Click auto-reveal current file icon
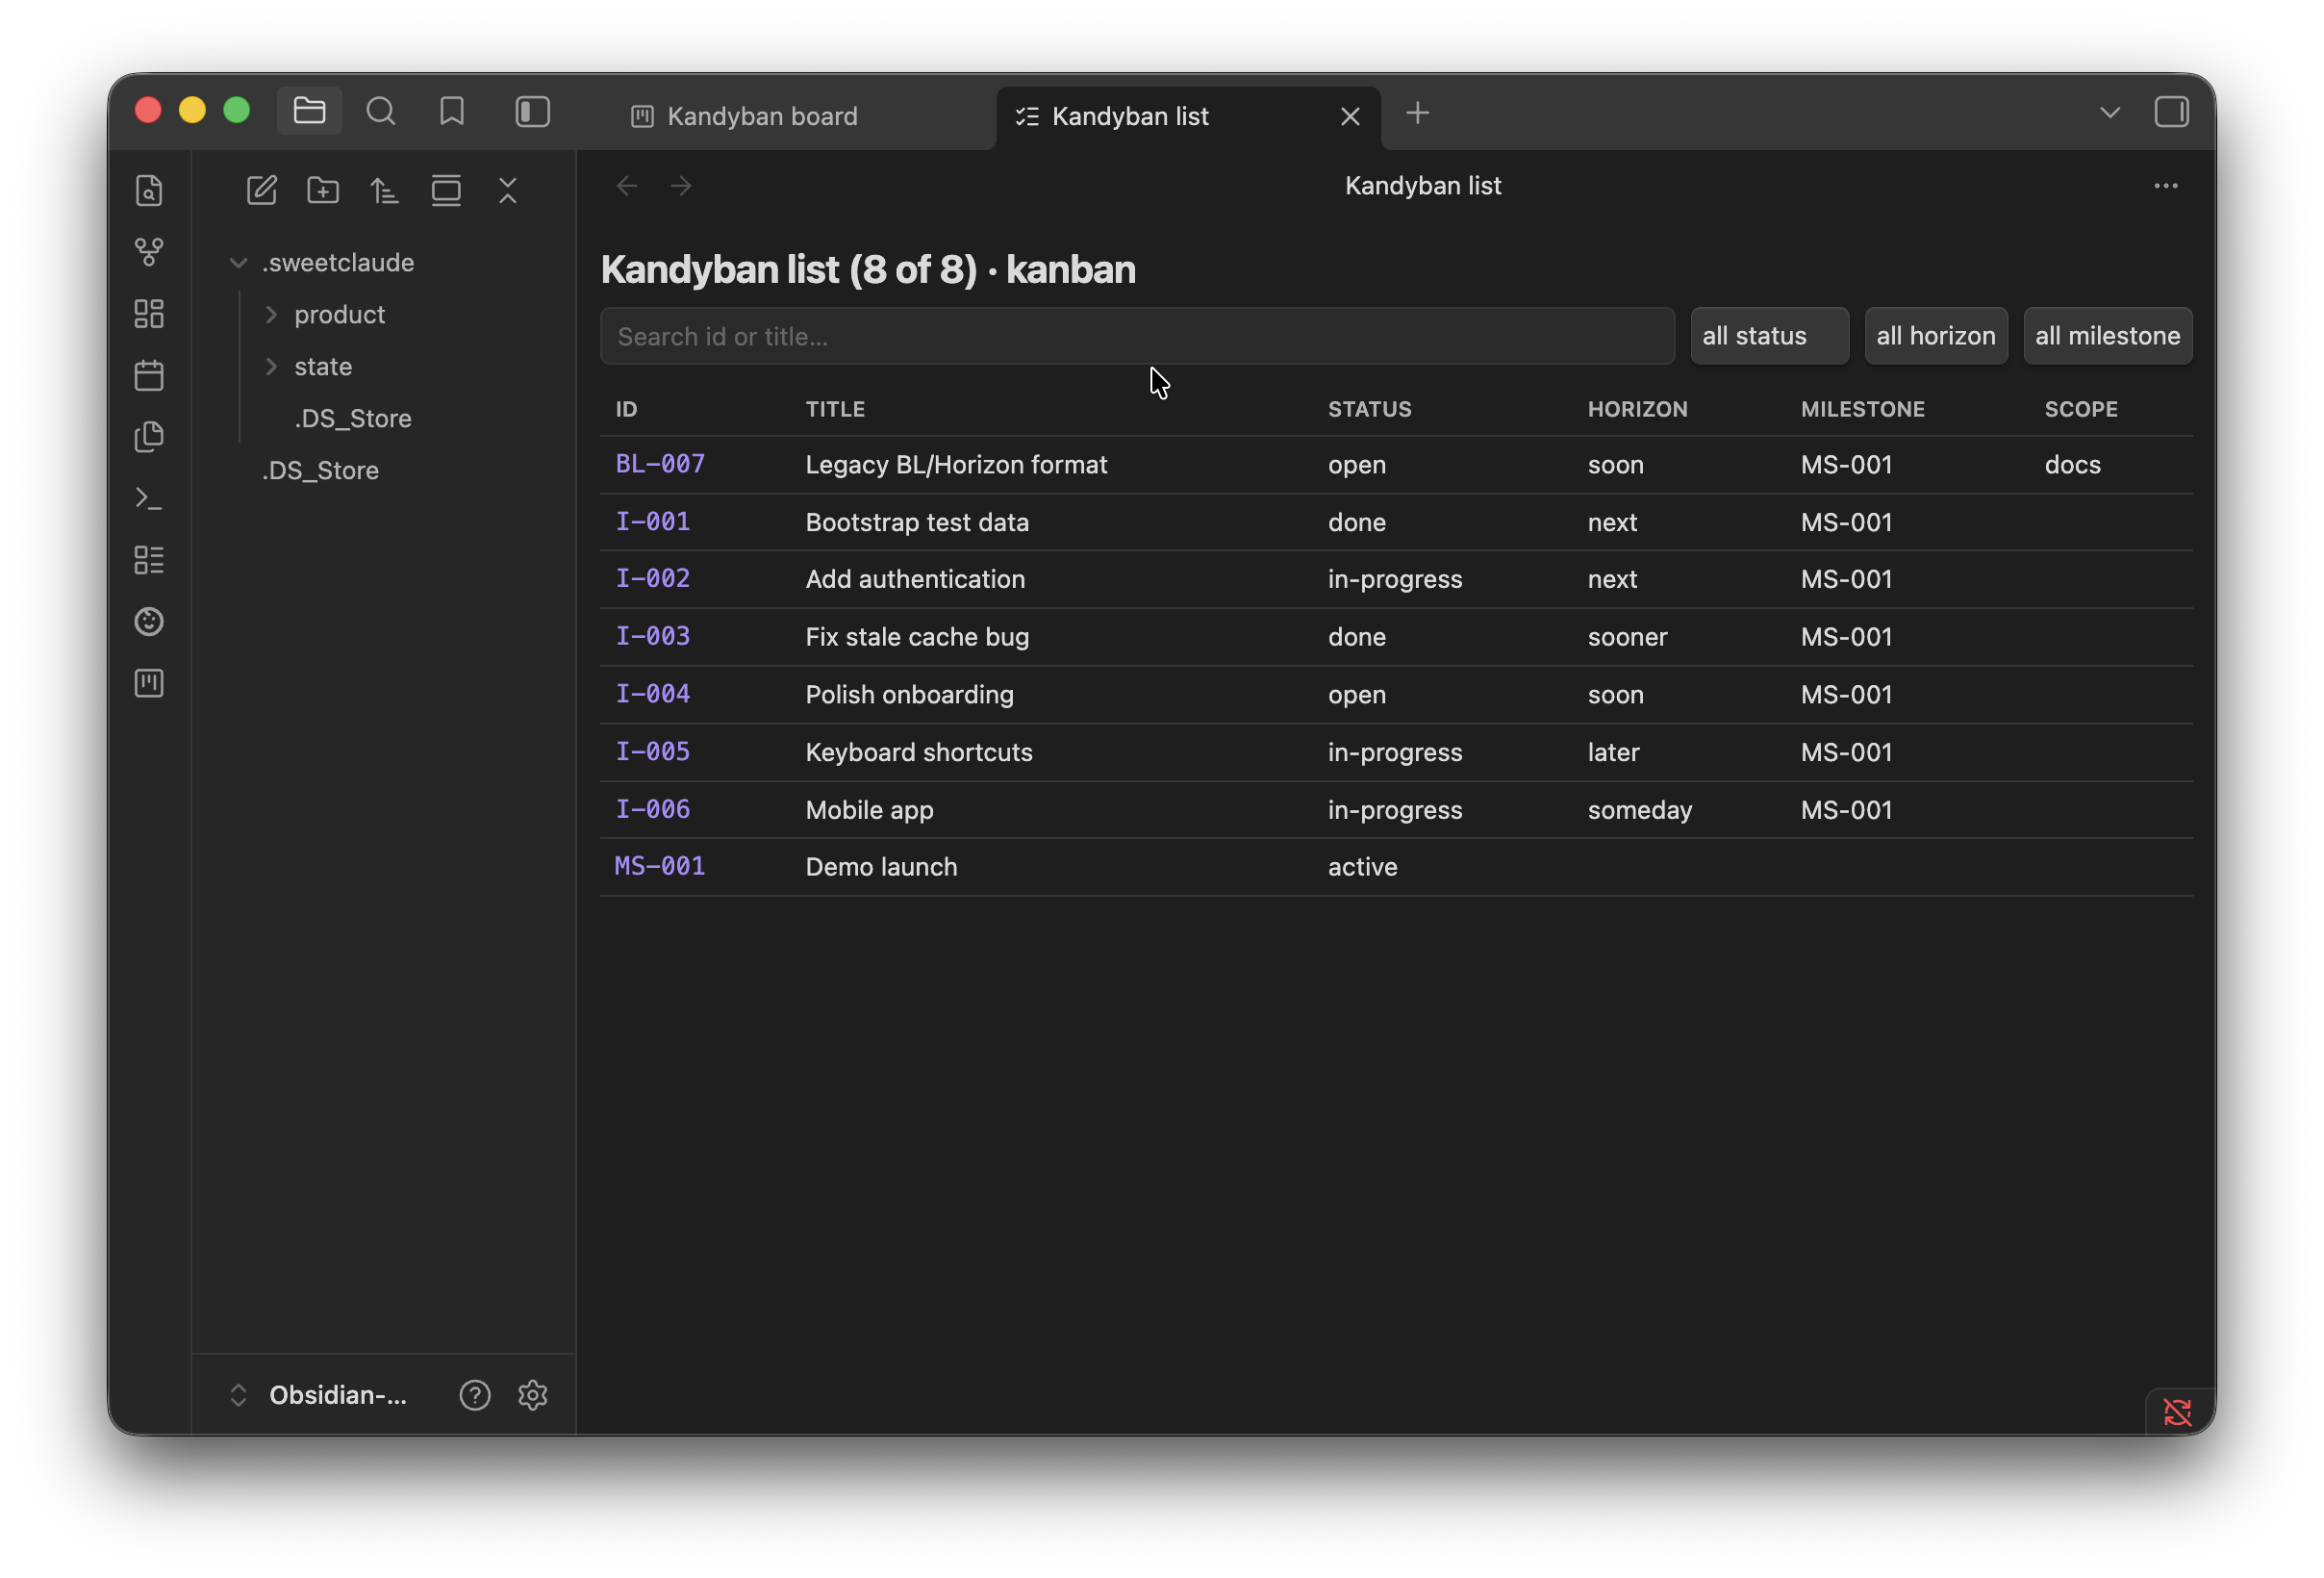This screenshot has height=1578, width=2324. [x=446, y=190]
